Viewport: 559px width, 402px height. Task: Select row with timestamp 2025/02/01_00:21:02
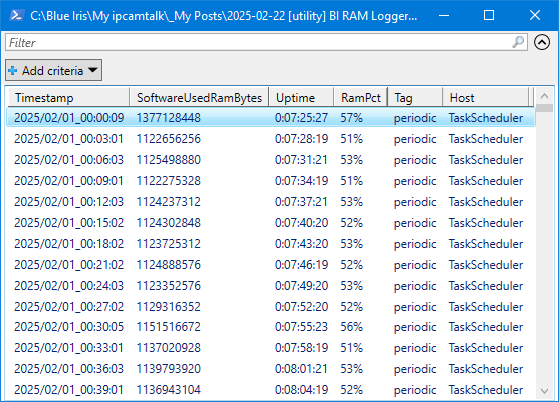[271, 265]
